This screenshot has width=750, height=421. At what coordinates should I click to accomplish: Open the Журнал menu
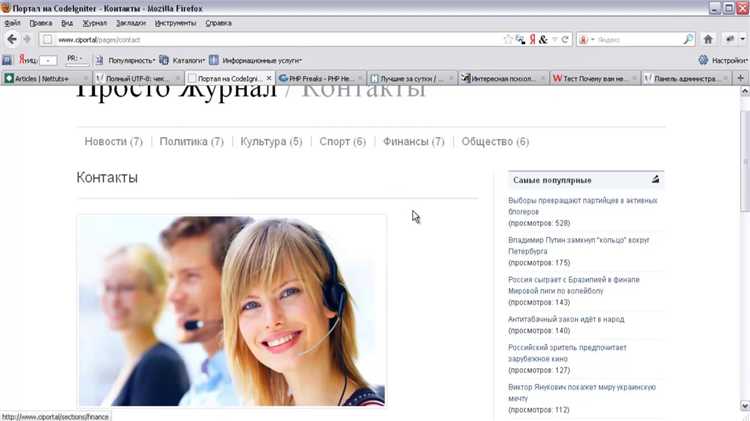(95, 23)
